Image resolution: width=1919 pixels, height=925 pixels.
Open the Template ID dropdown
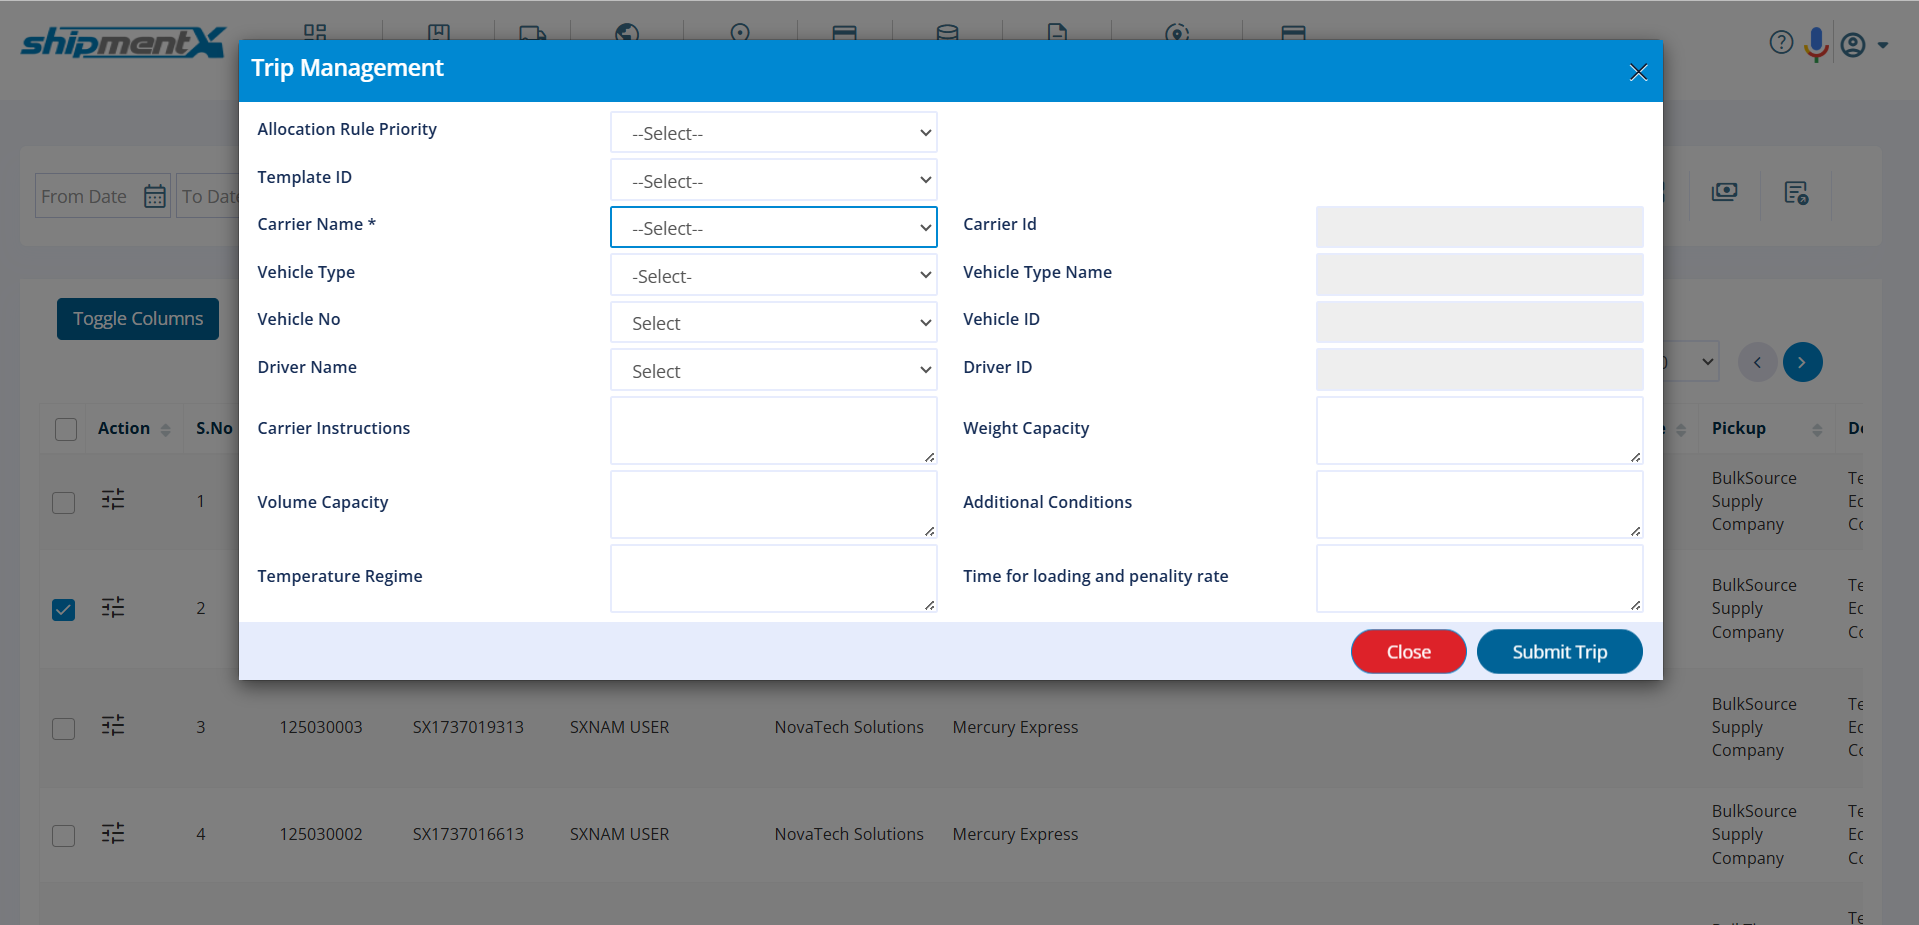[x=773, y=180]
